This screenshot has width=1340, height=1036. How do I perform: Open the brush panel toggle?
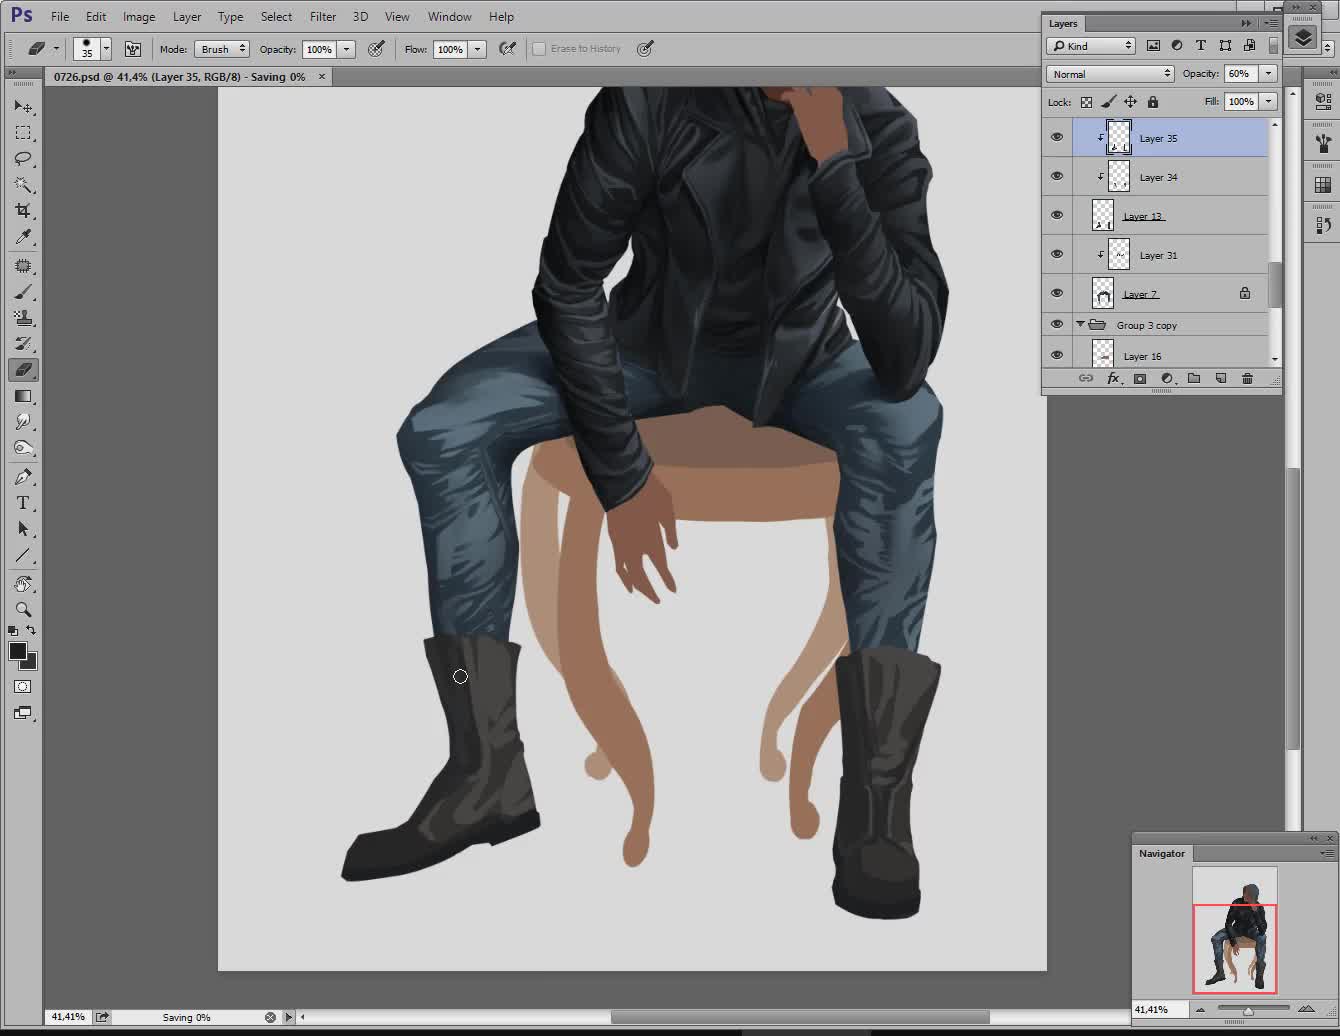(x=132, y=48)
